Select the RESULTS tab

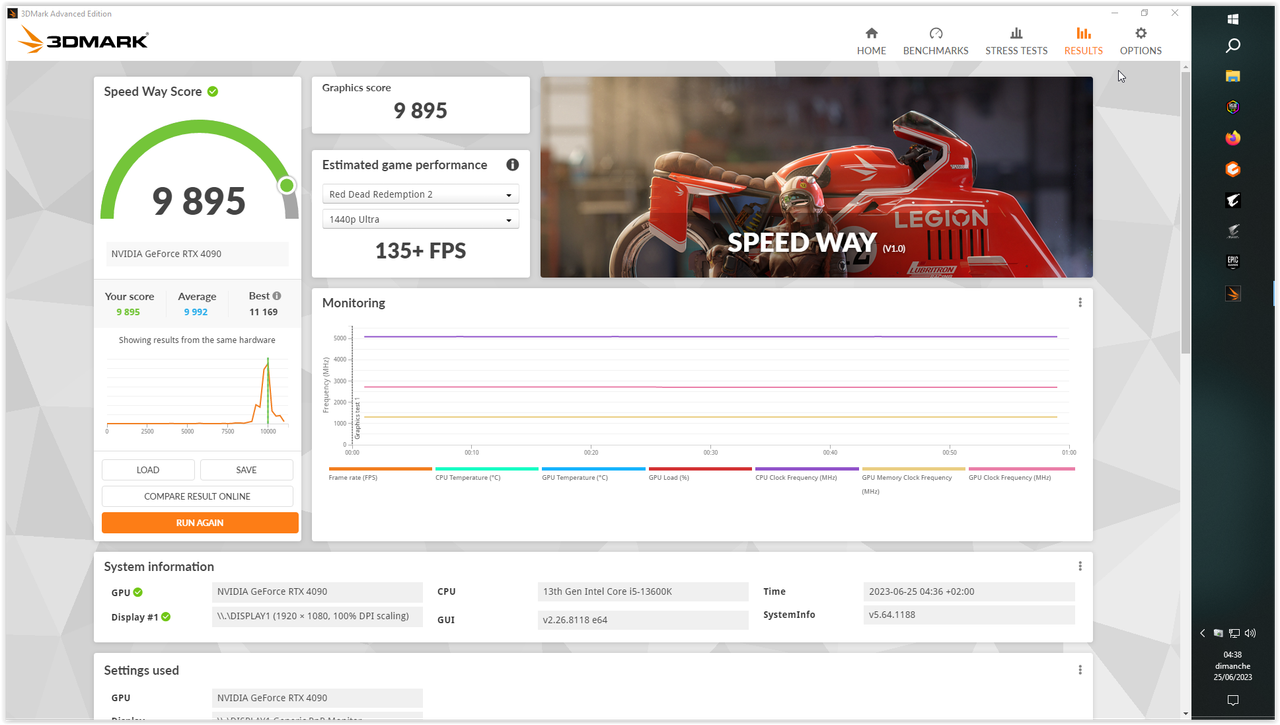[1083, 41]
